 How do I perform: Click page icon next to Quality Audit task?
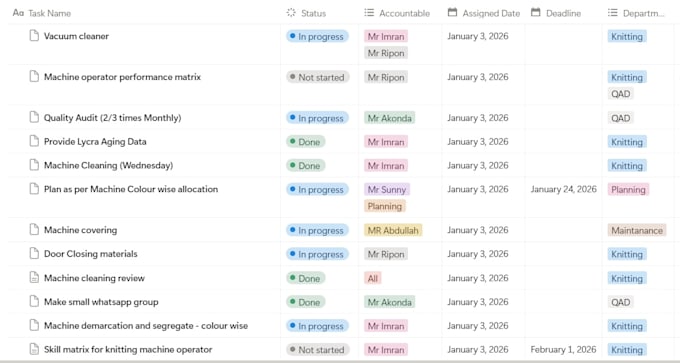pos(34,117)
